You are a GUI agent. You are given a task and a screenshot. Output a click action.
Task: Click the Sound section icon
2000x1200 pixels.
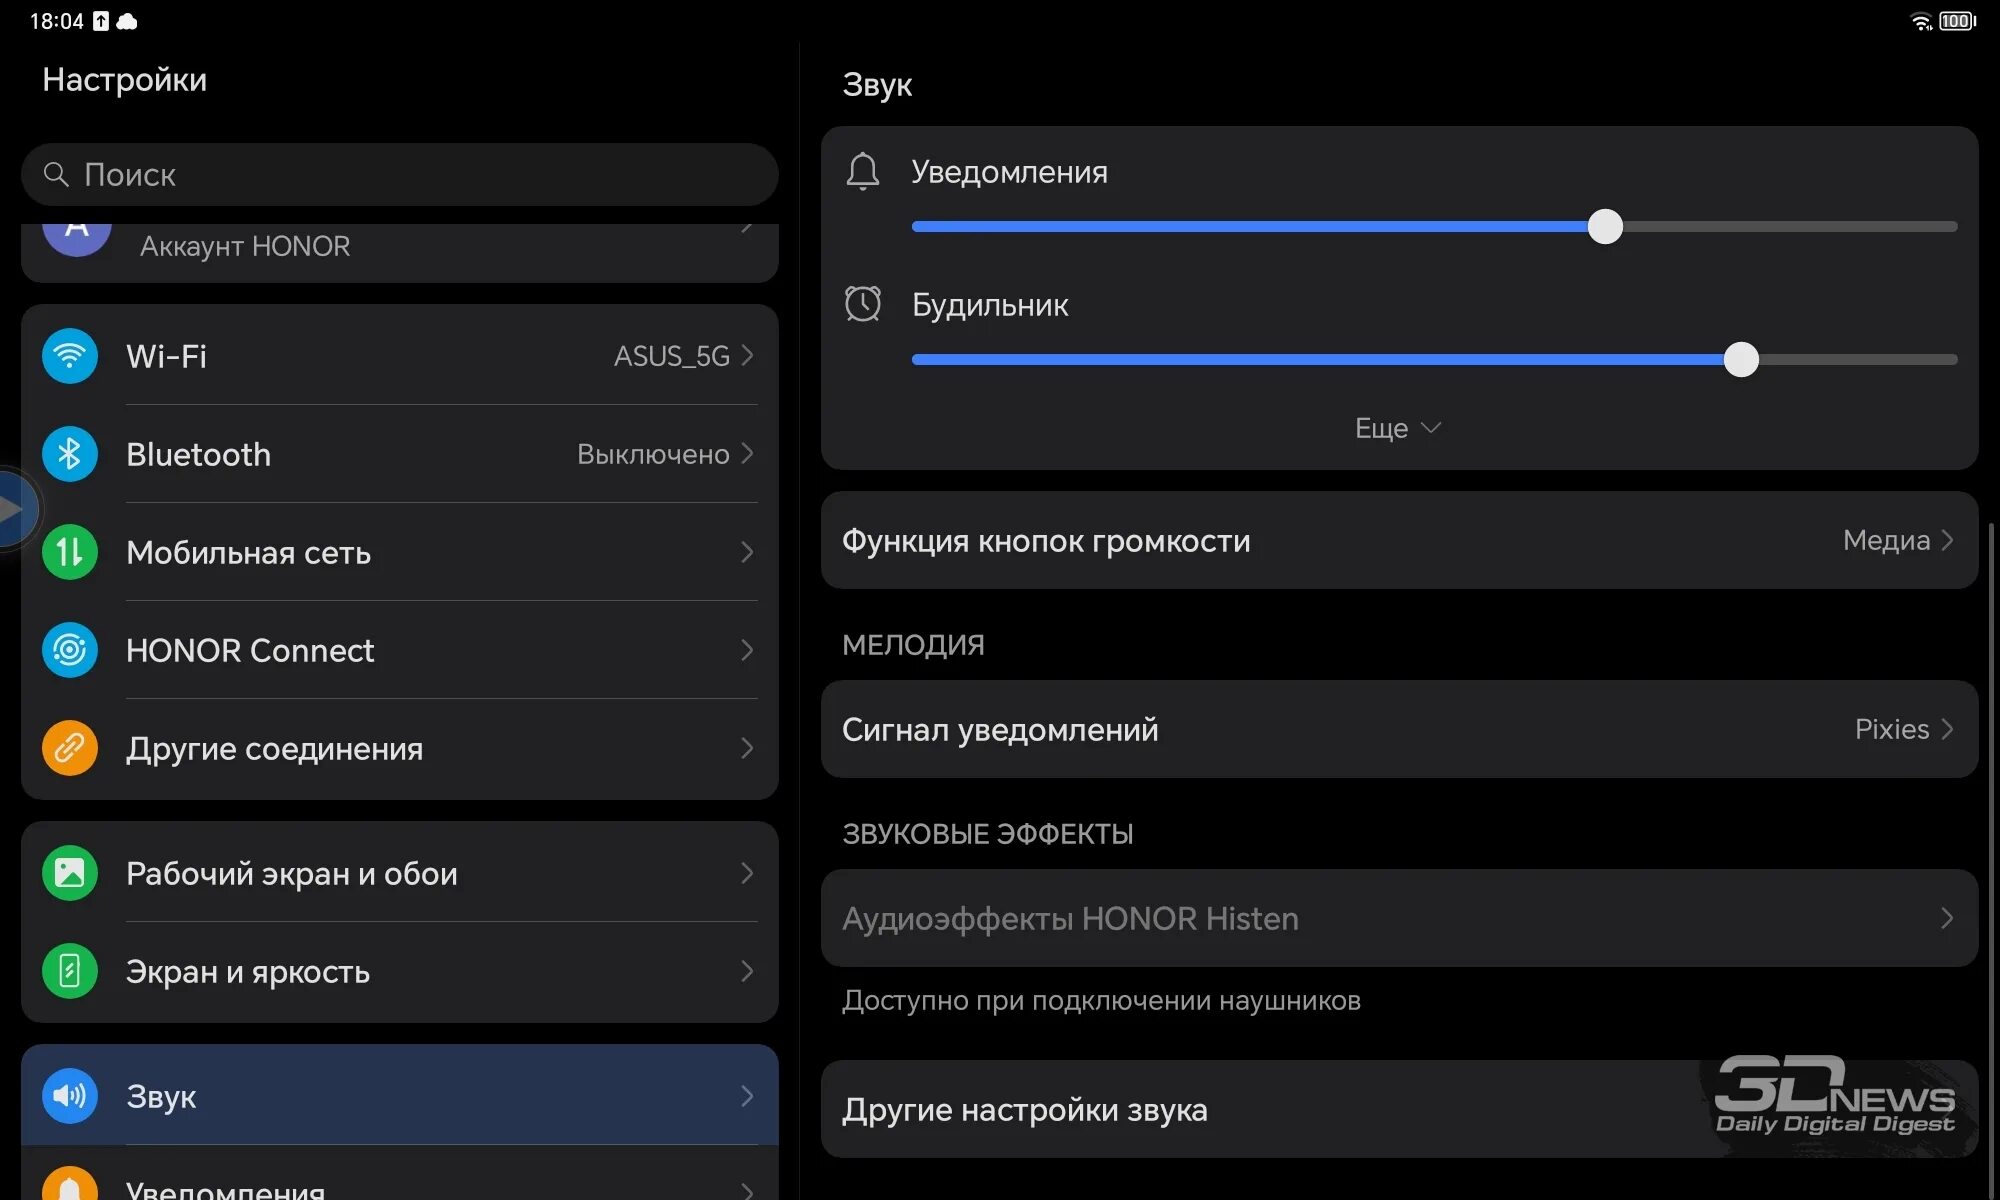coord(70,1094)
